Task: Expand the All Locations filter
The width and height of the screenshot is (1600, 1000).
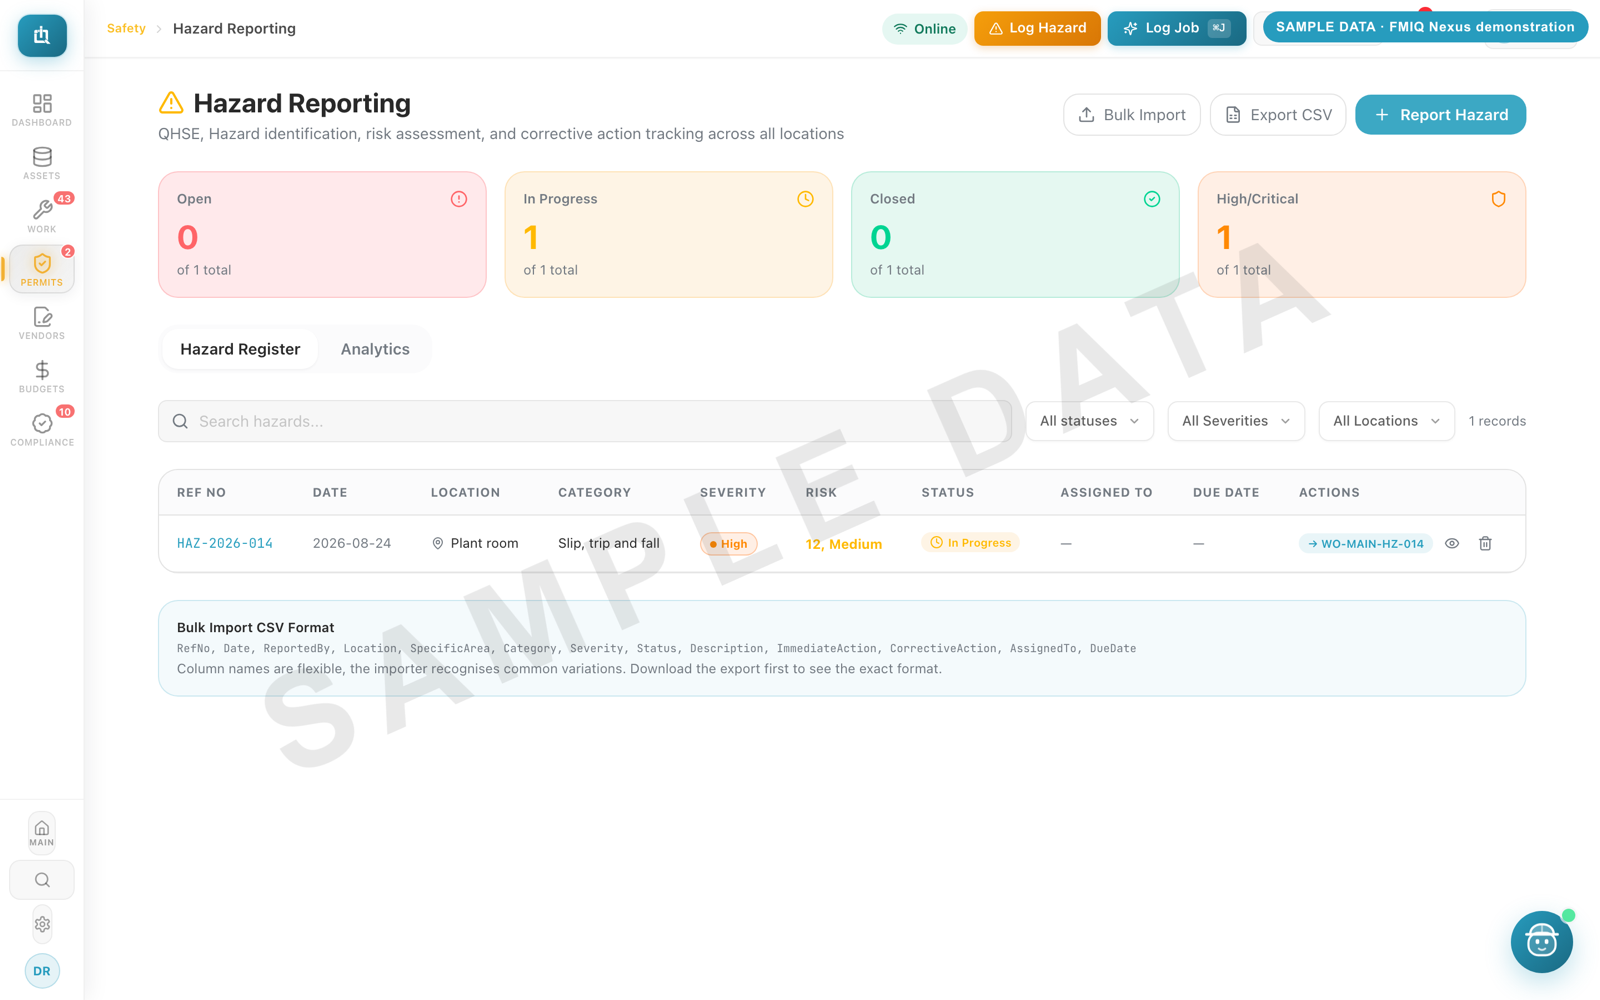Action: pos(1386,421)
